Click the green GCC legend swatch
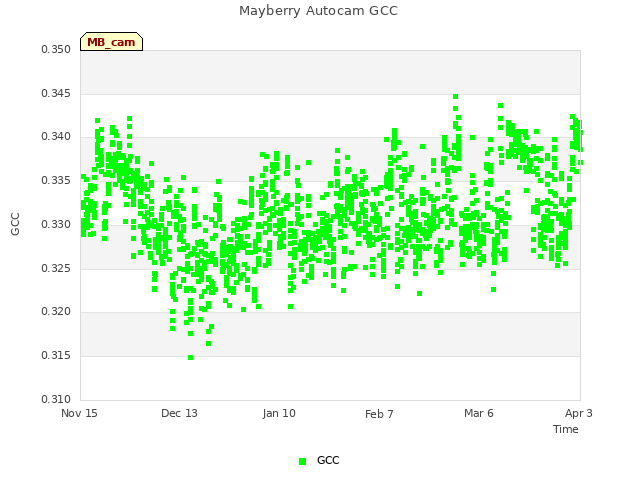The width and height of the screenshot is (640, 480). tap(302, 461)
